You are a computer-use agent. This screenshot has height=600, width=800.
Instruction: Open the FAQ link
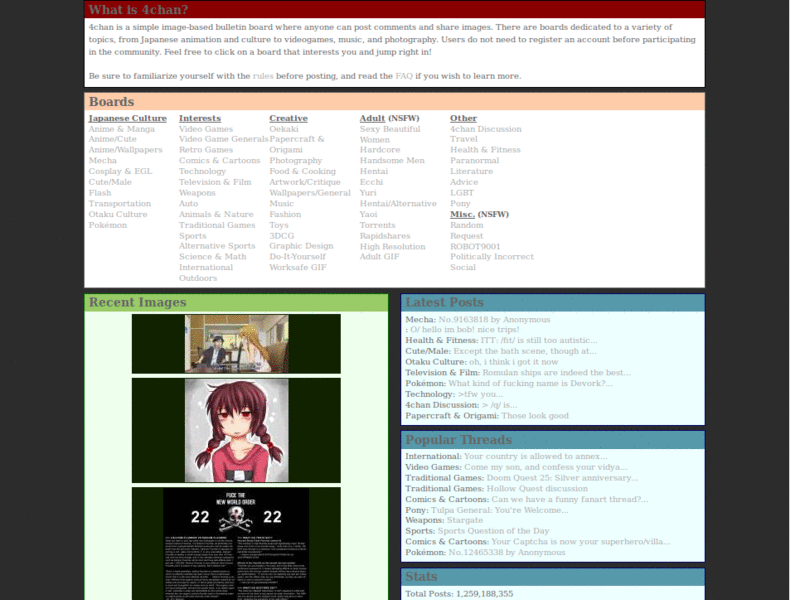pyautogui.click(x=404, y=76)
